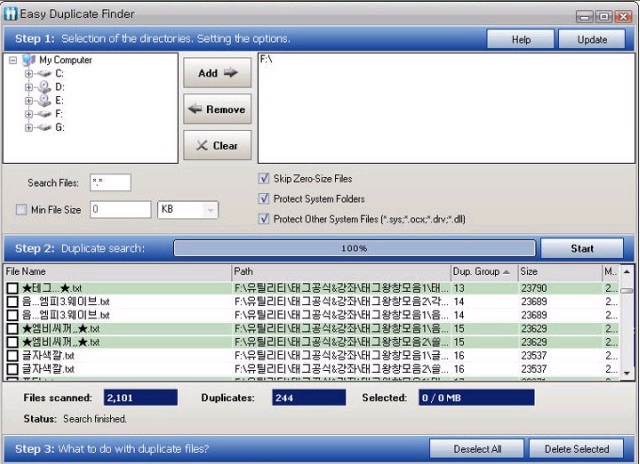Expand the G: drive node
The image size is (640, 464).
tap(29, 128)
